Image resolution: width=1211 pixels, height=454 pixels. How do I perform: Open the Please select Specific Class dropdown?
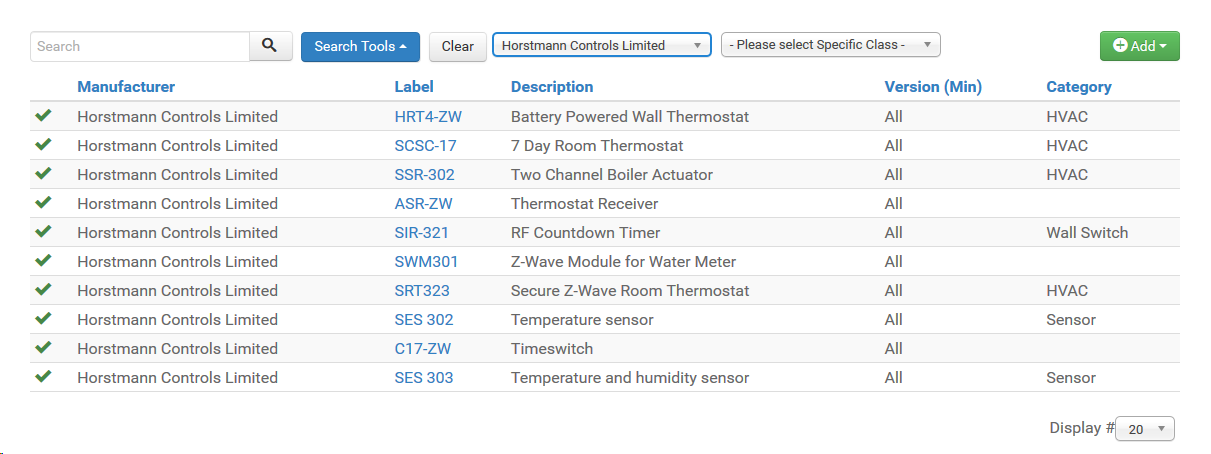click(831, 45)
